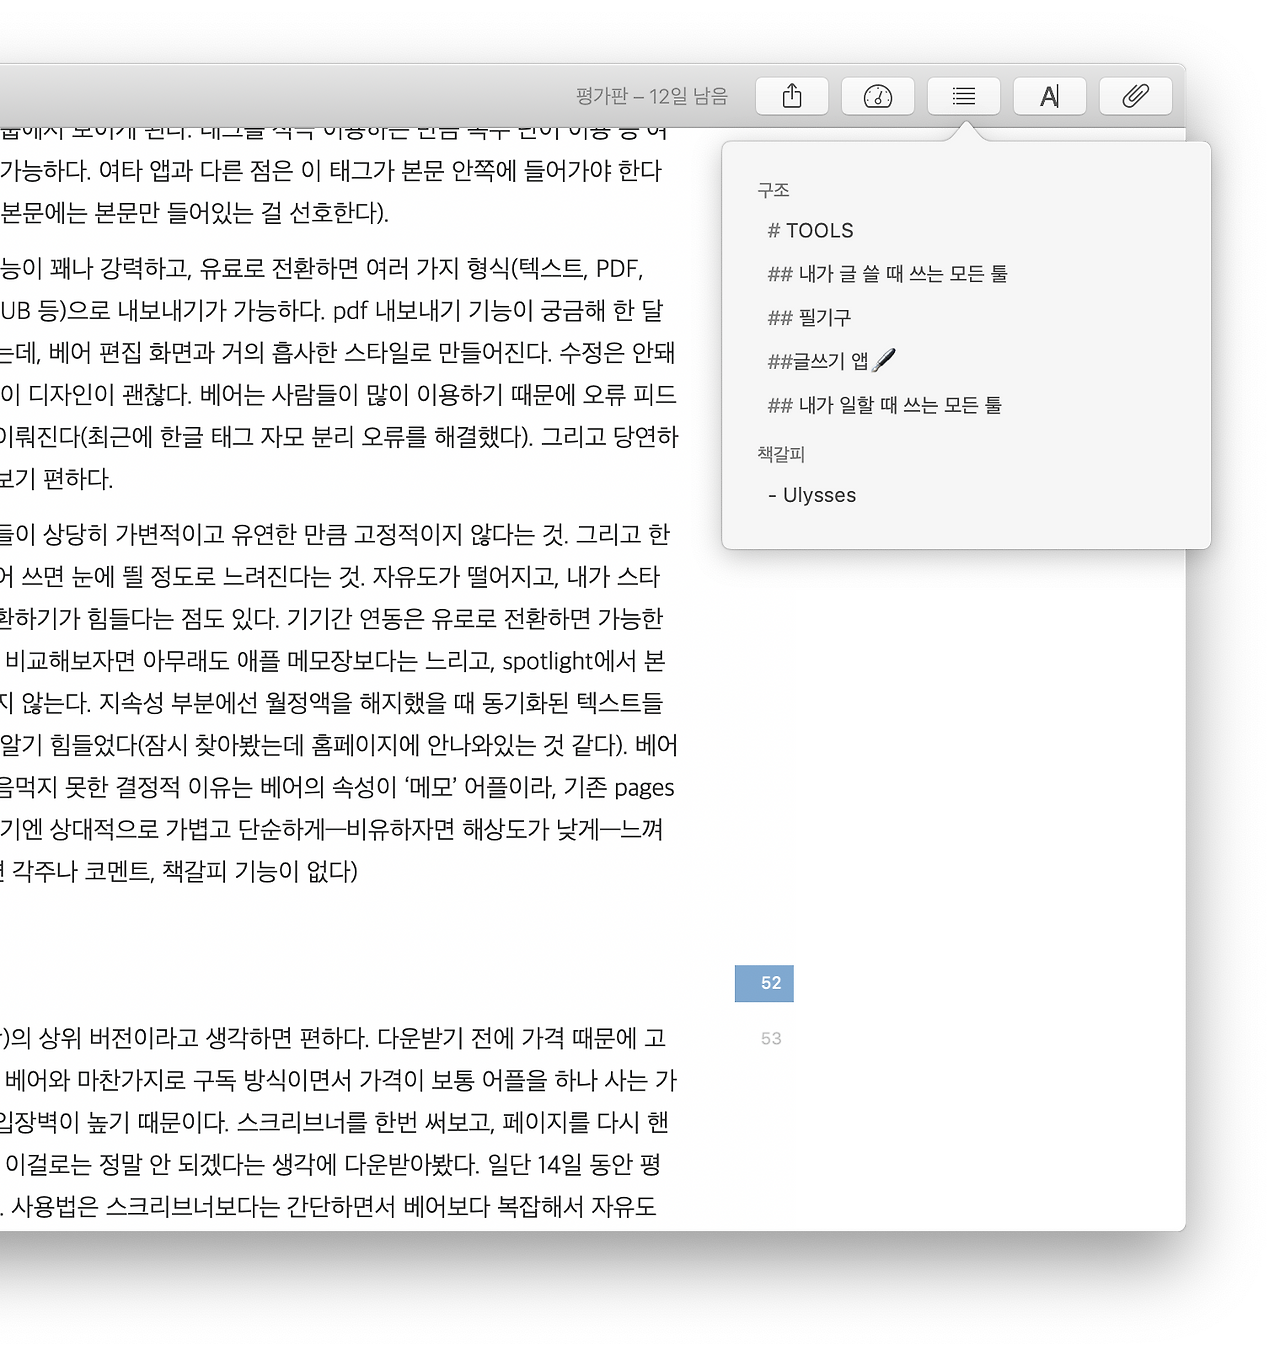Screen dimensions: 1280x1356
Task: Jump to the '##글쓰기 앱' heading
Action: [831, 361]
